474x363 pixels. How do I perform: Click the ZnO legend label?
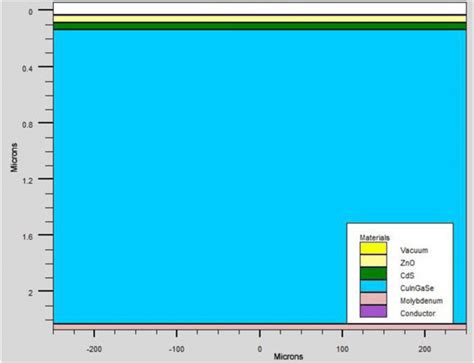407,263
